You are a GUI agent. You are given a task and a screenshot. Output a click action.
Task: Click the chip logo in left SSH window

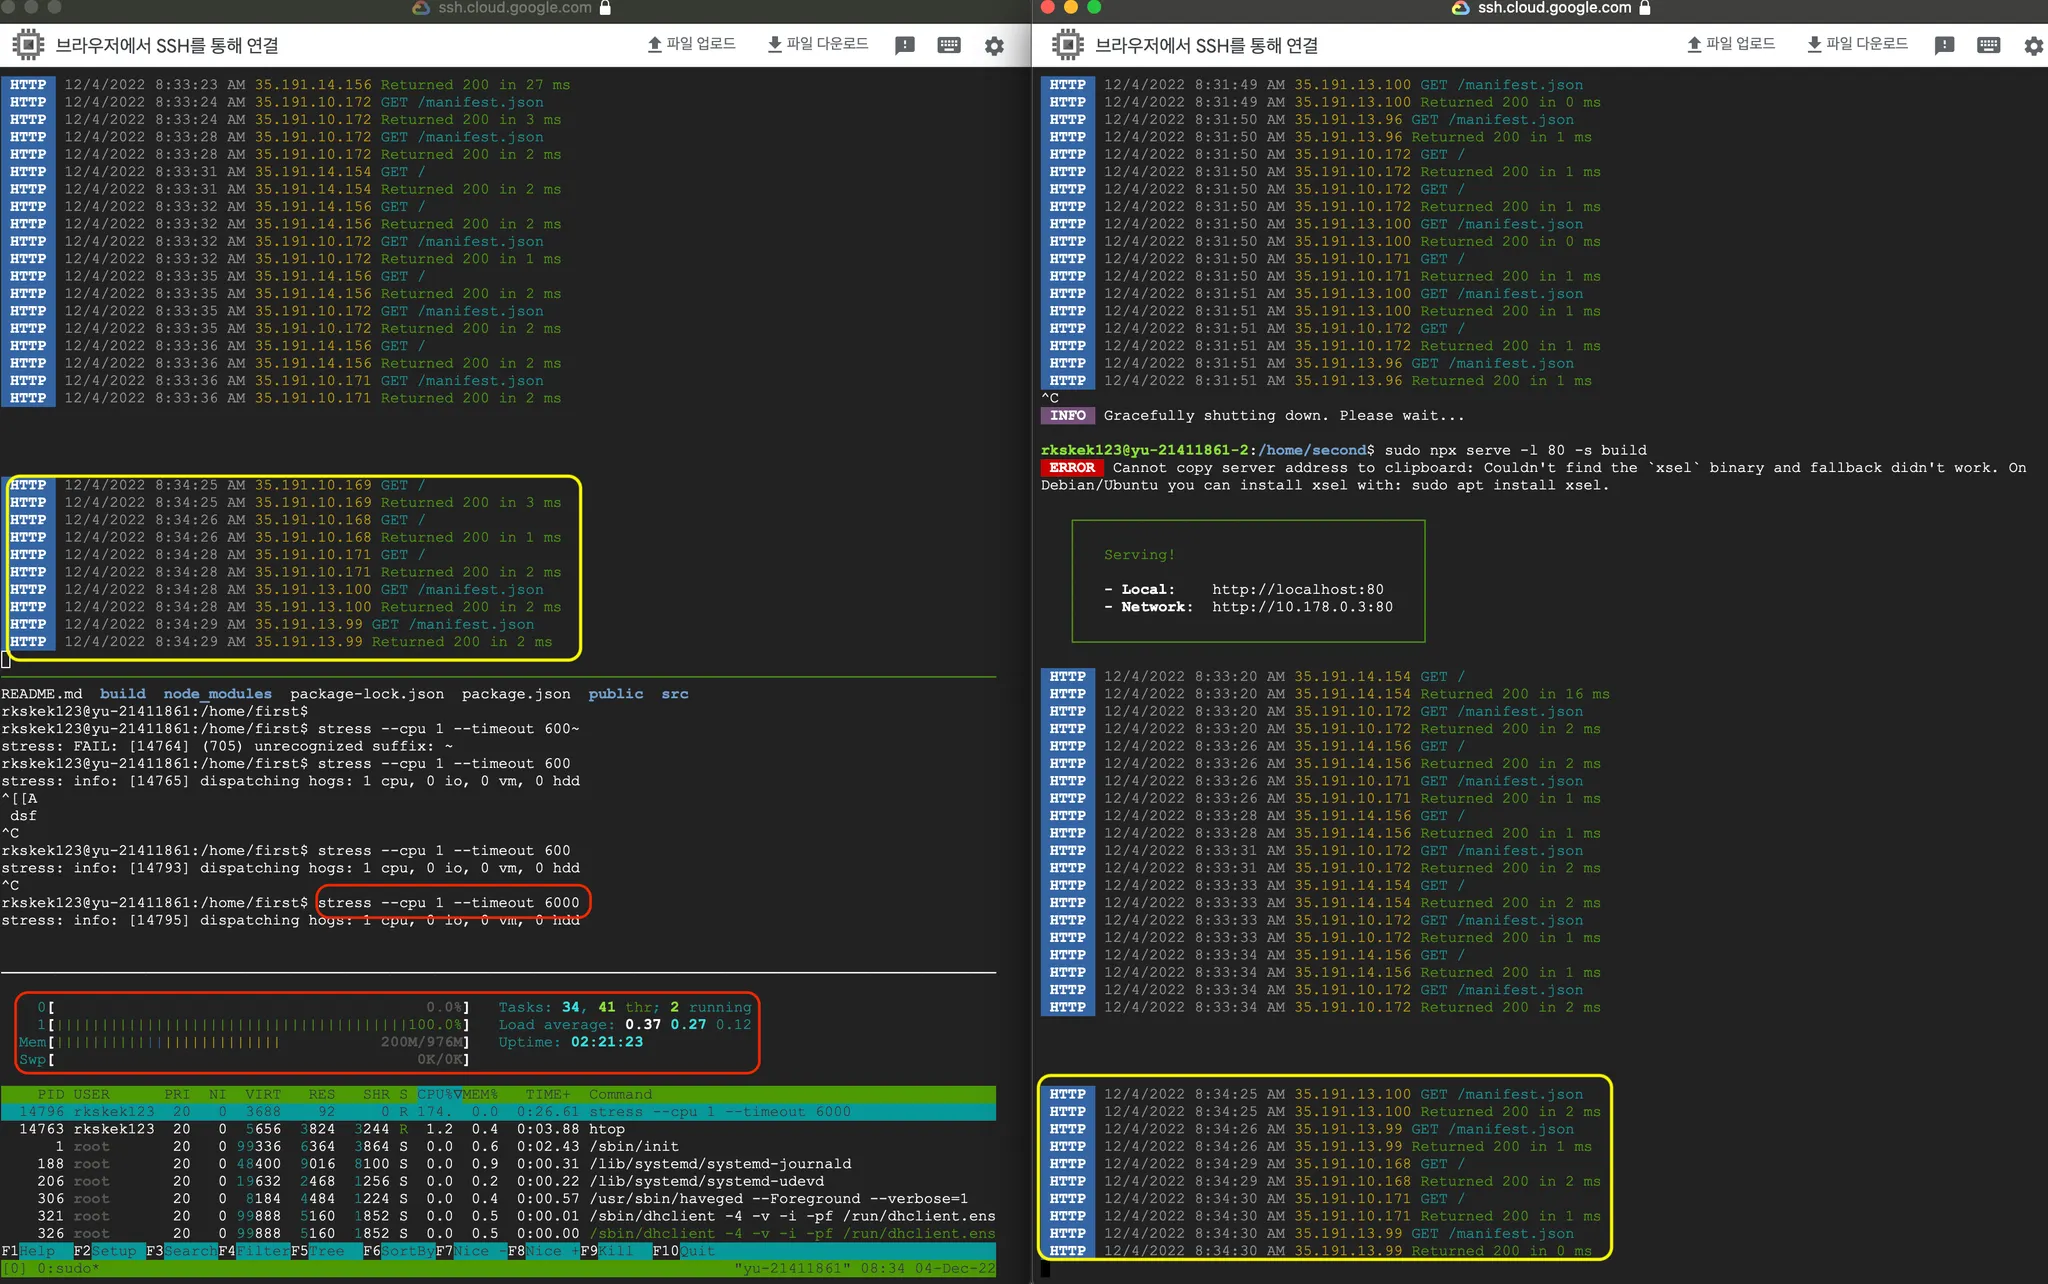[x=28, y=45]
